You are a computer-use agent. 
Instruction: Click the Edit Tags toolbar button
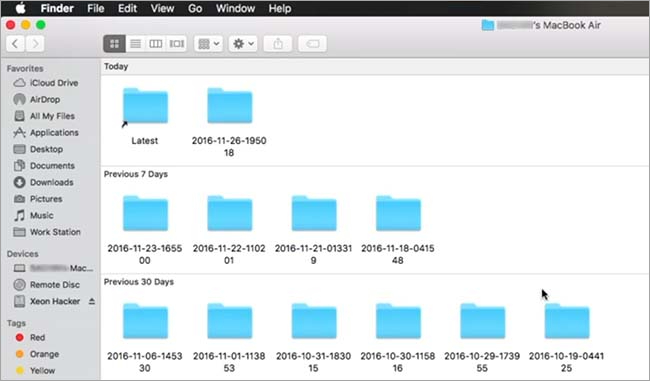pyautogui.click(x=313, y=44)
